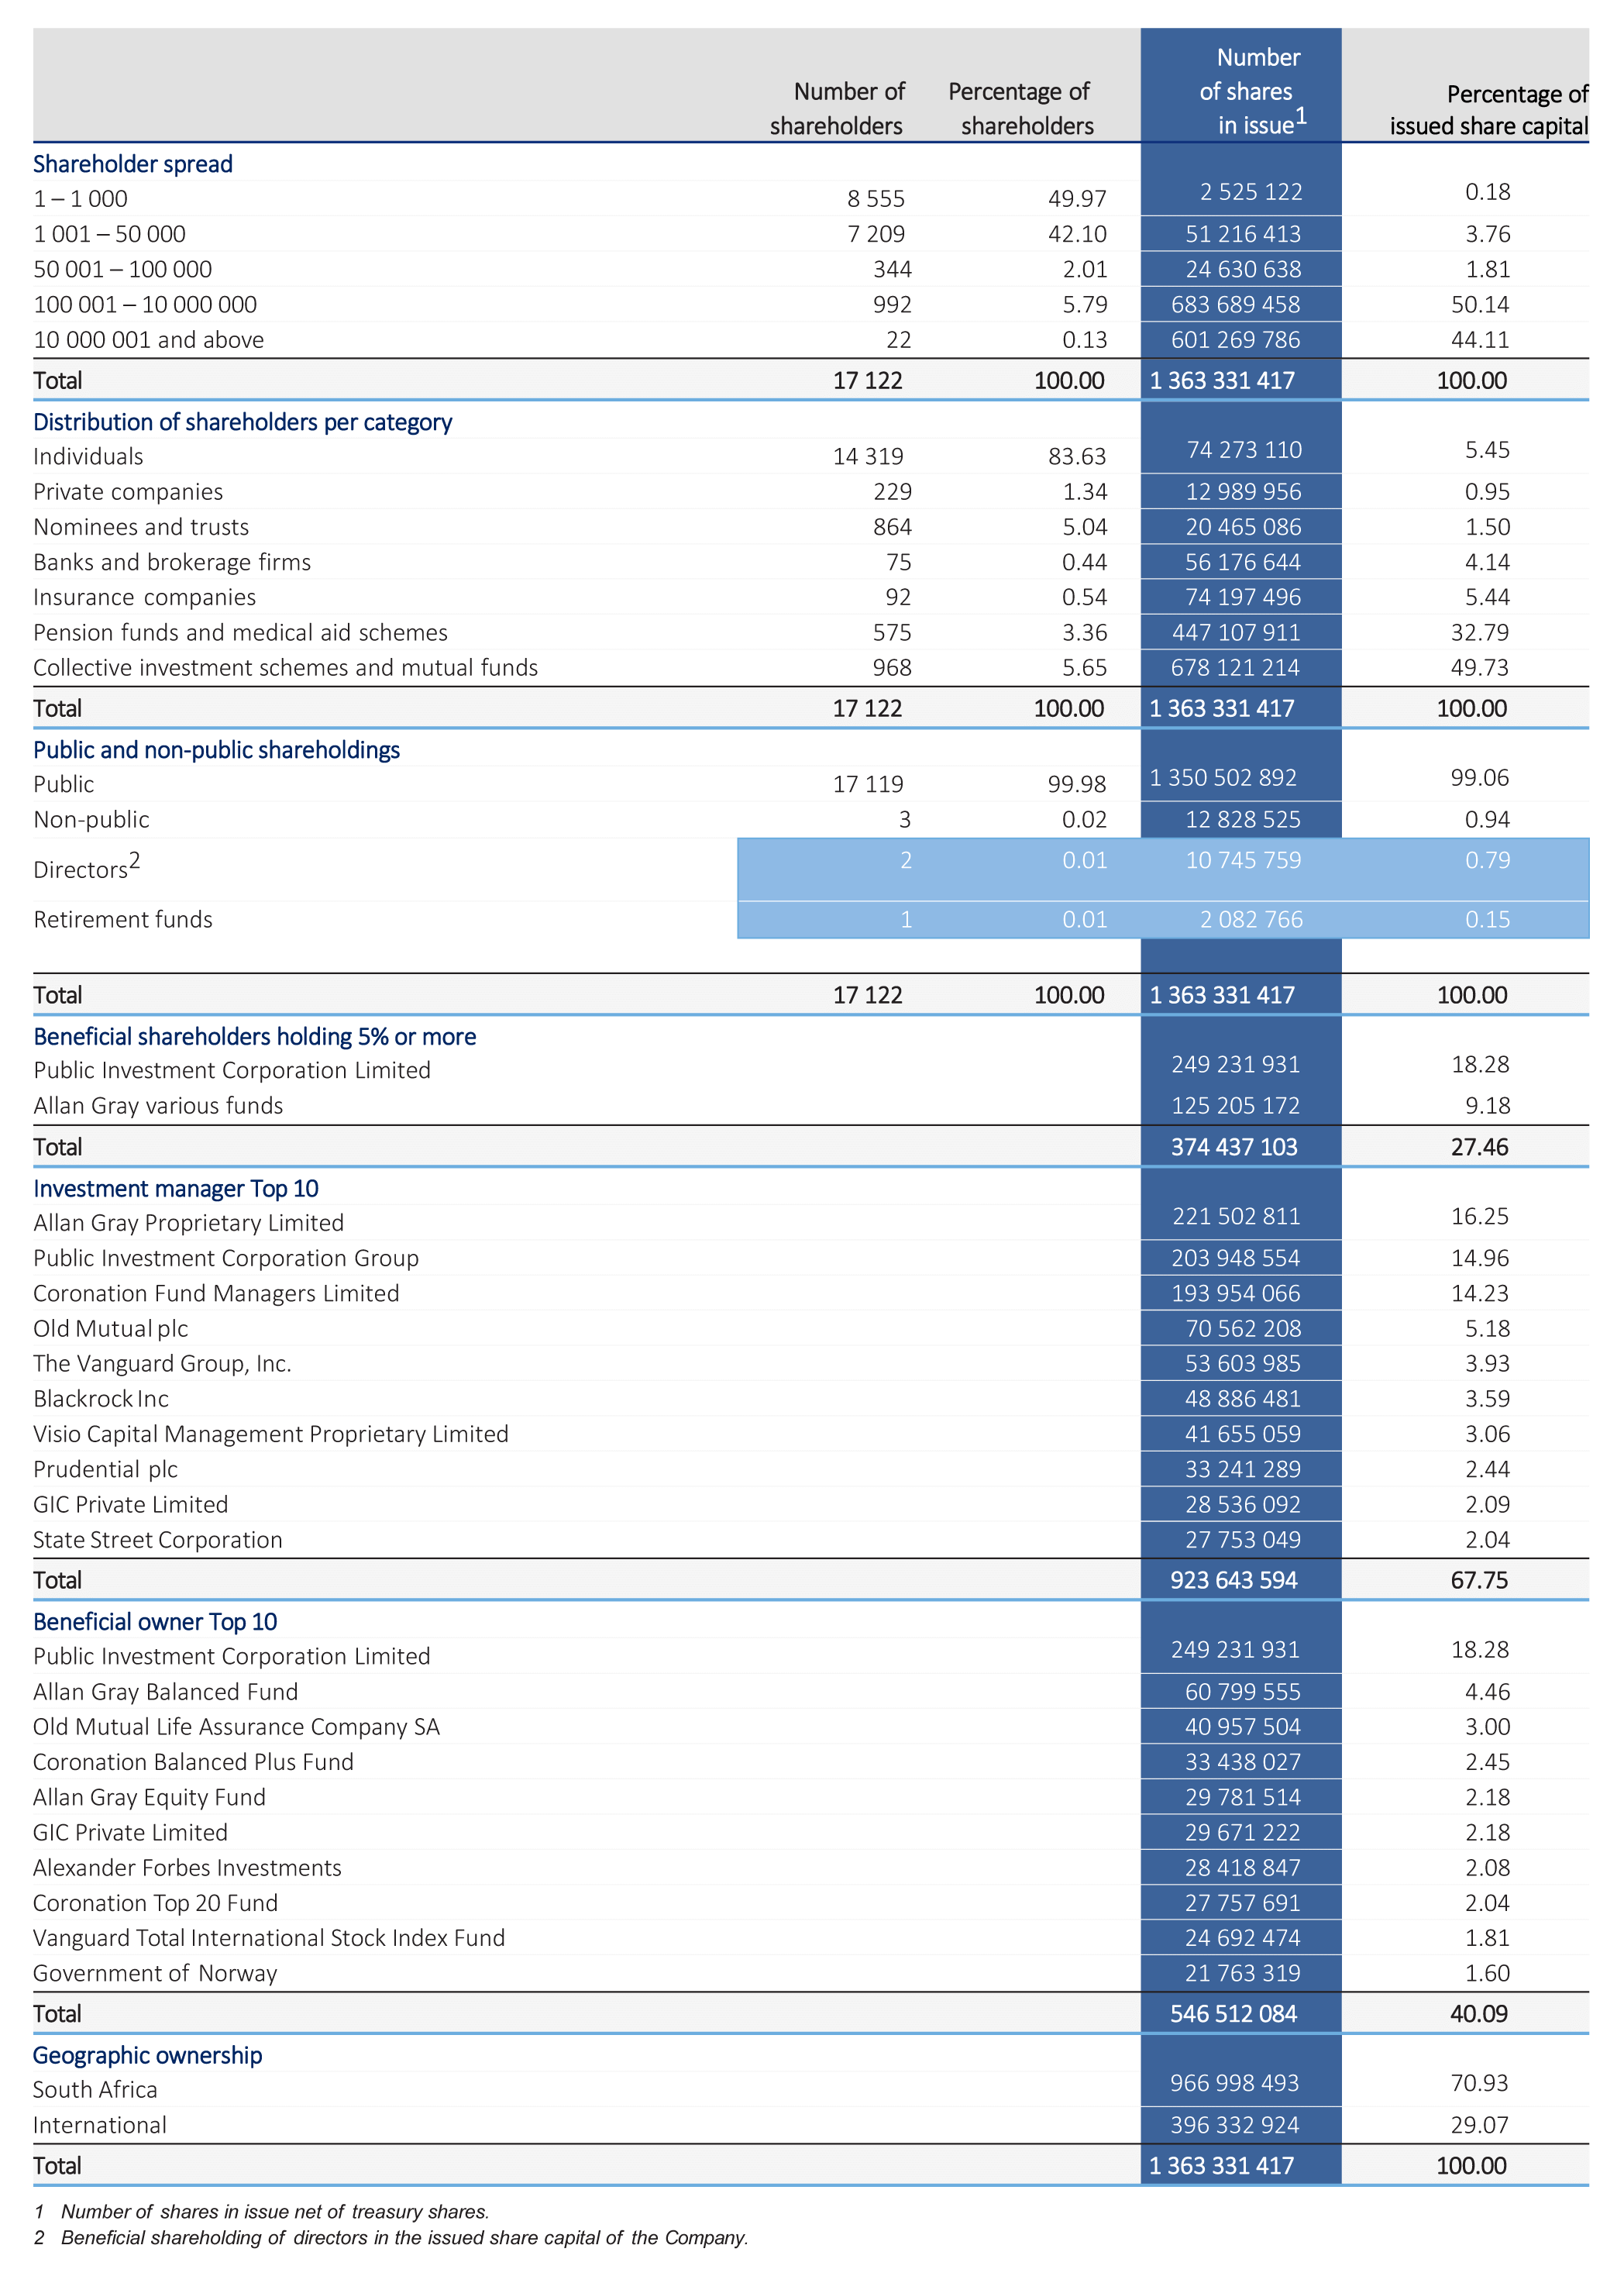Image resolution: width=1624 pixels, height=2283 pixels.
Task: Click the 'International' row label
Action: [x=99, y=2125]
